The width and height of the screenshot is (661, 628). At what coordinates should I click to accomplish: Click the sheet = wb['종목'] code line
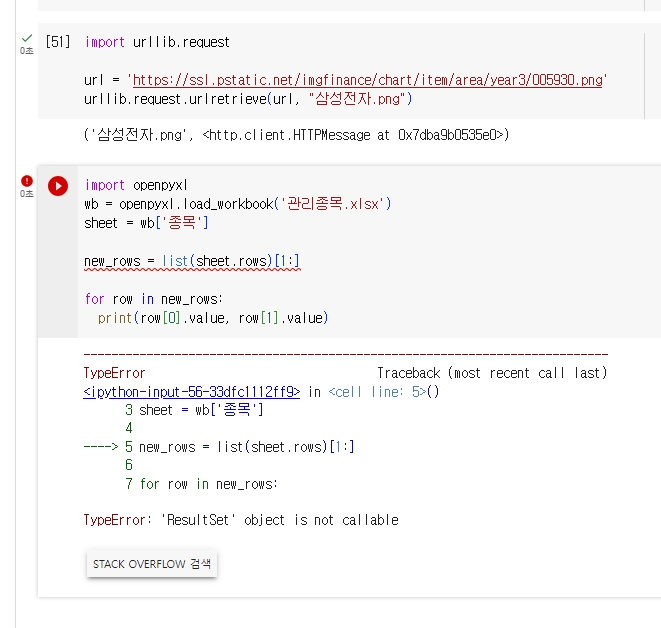click(x=146, y=223)
